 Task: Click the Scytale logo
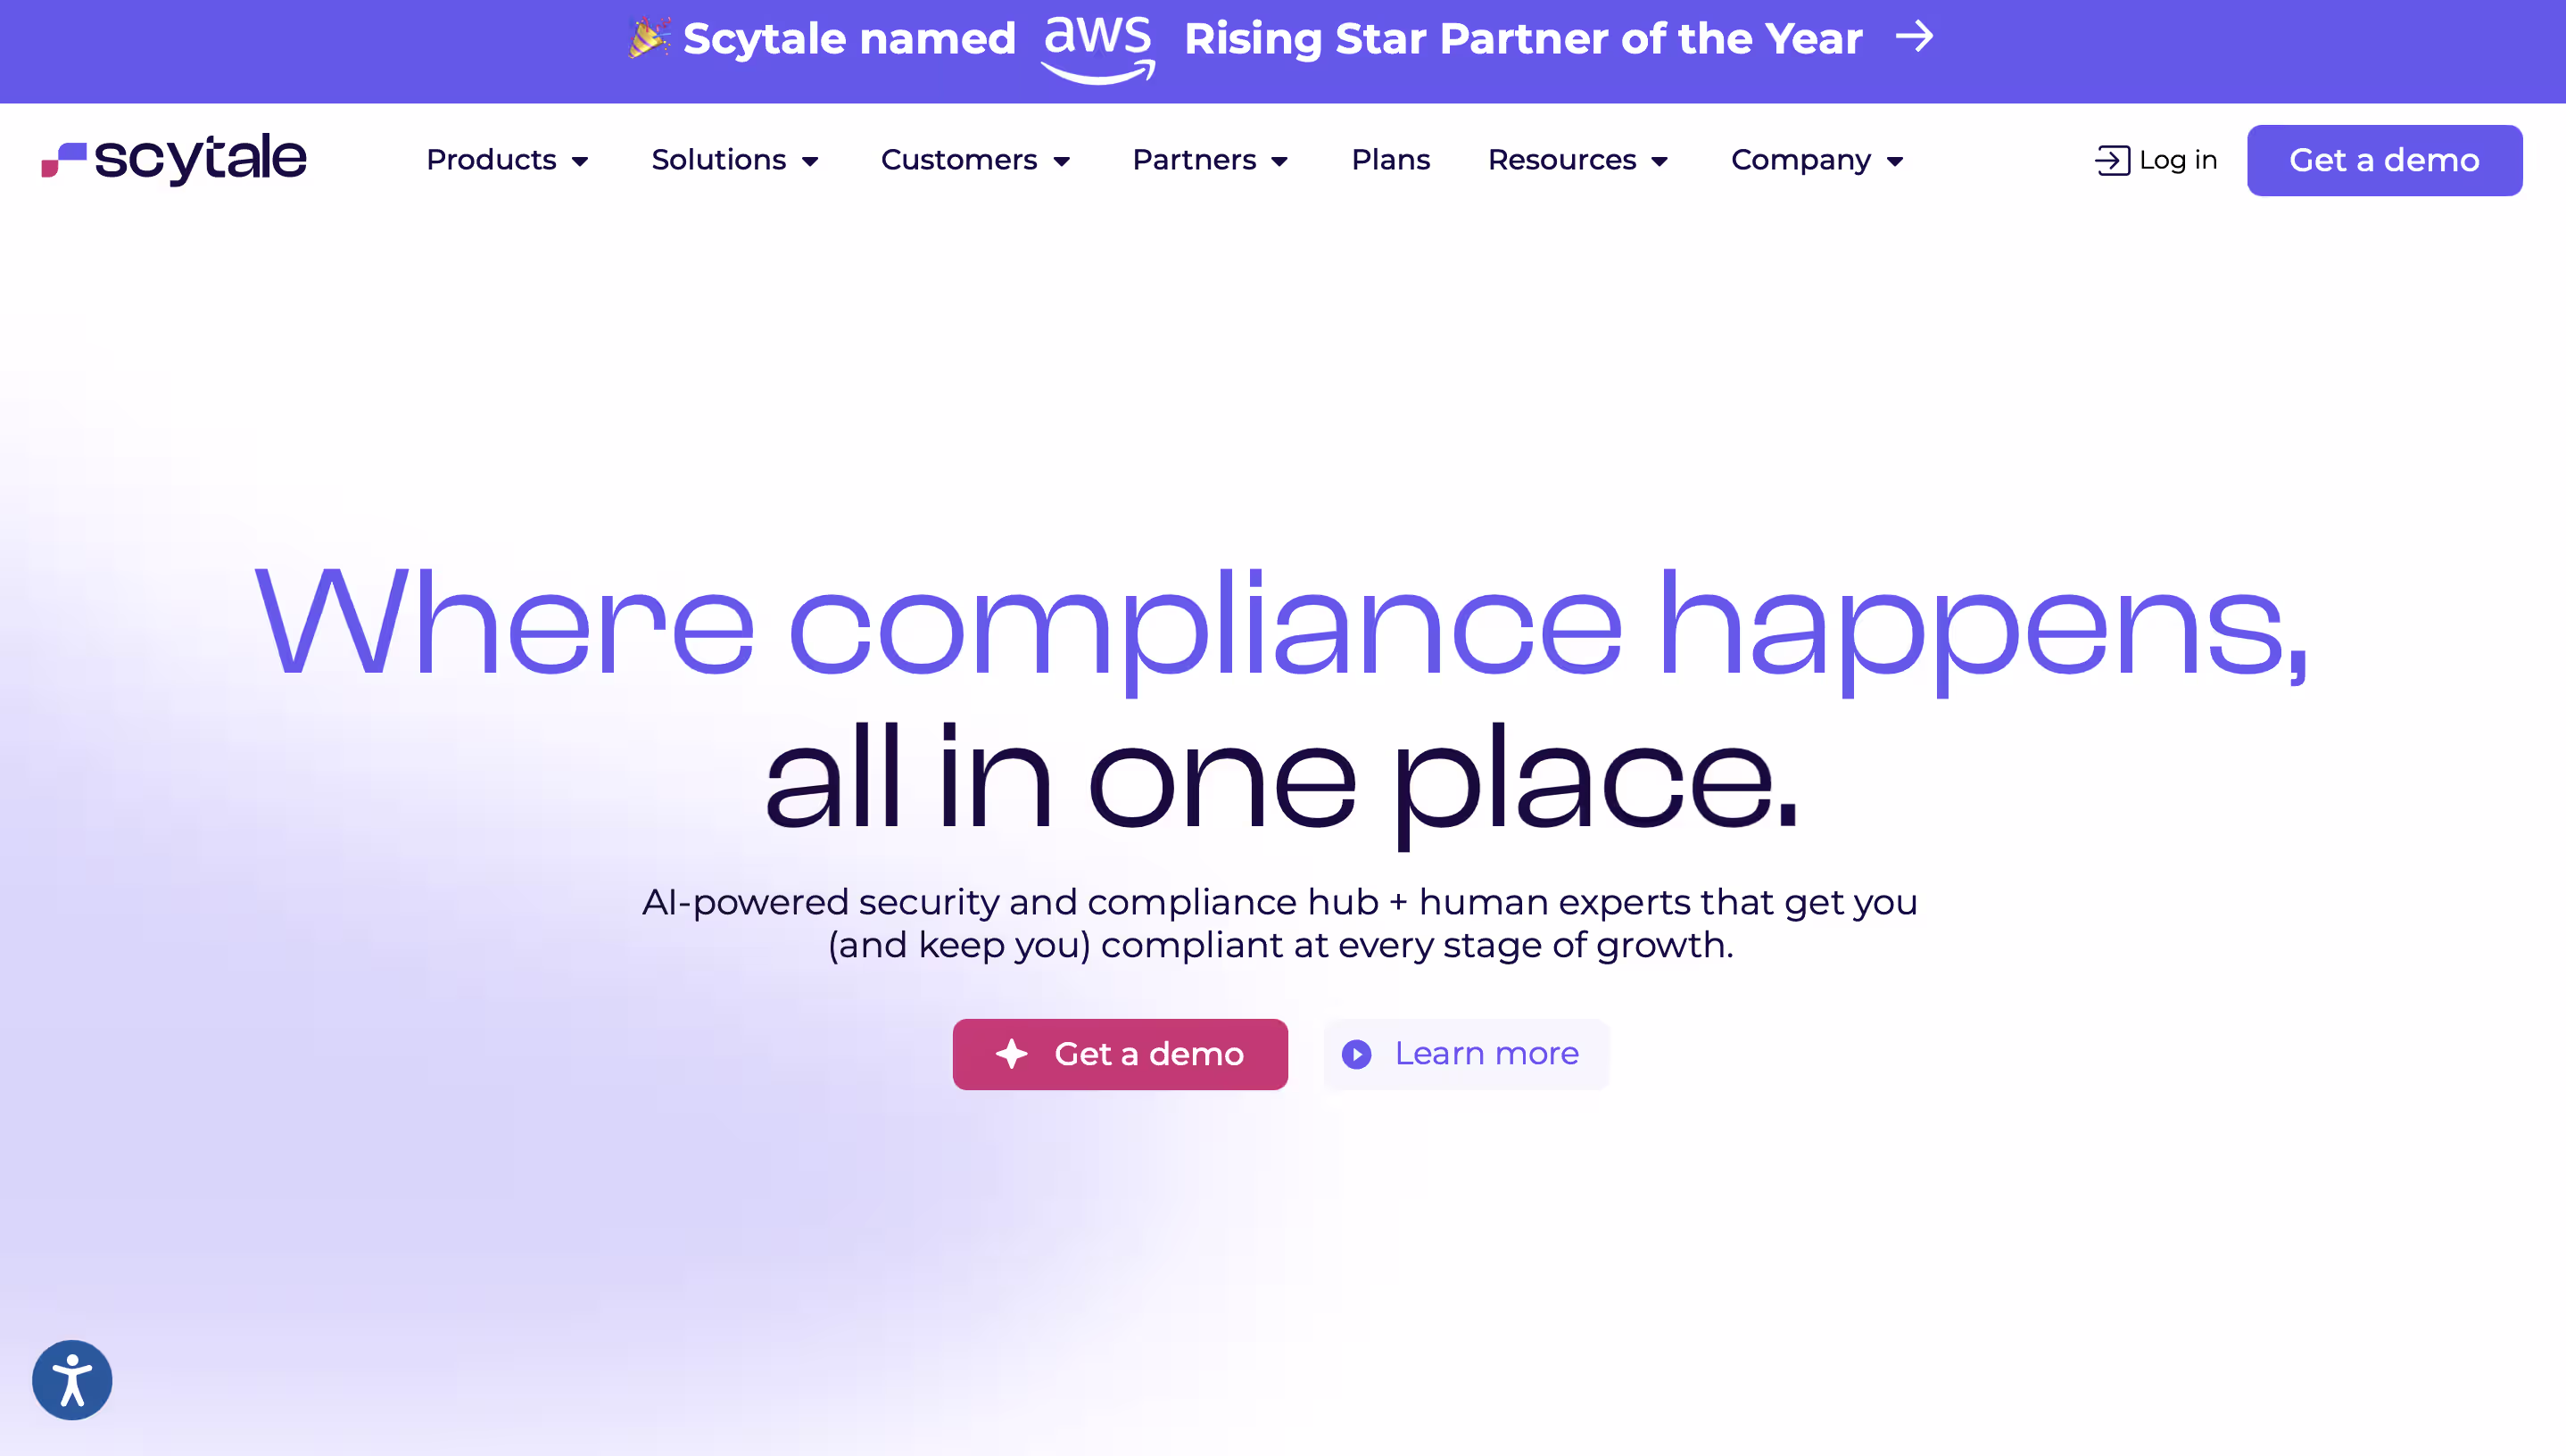pyautogui.click(x=174, y=159)
